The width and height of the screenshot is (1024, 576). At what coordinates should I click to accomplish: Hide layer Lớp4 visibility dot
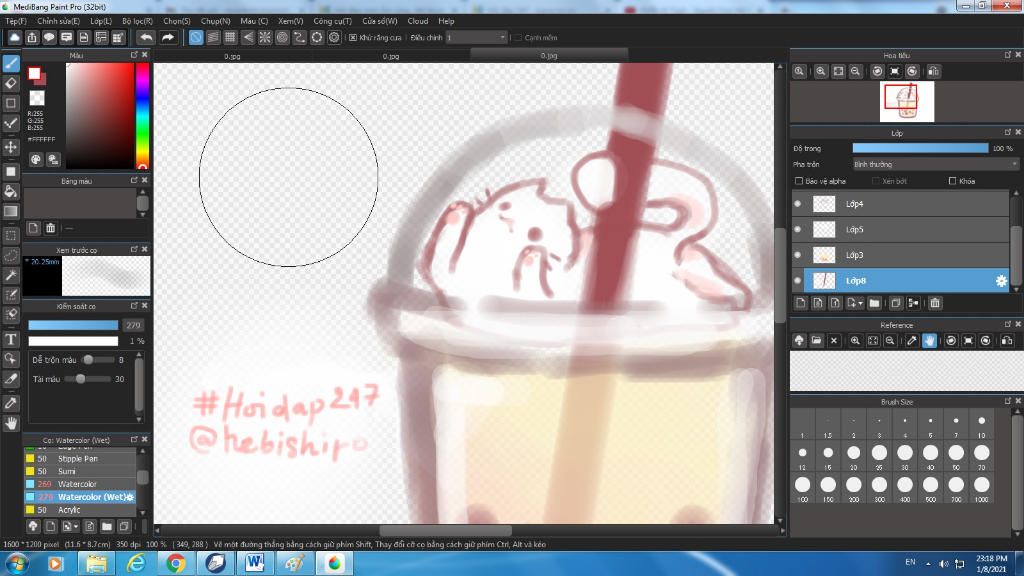pos(798,204)
